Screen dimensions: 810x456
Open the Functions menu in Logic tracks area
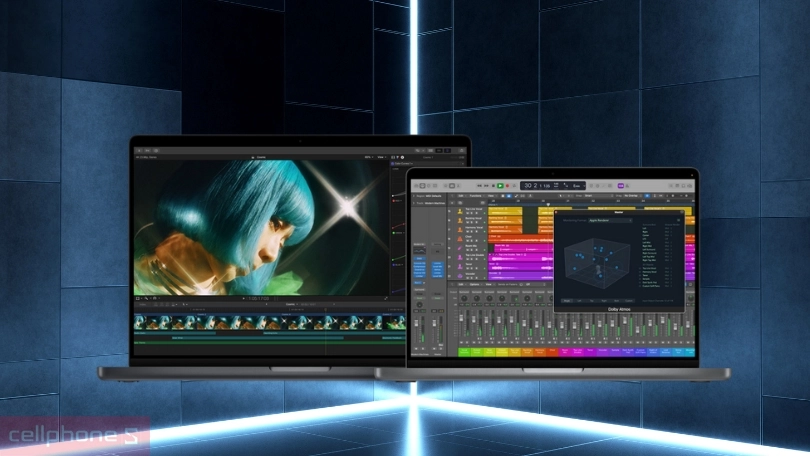(x=475, y=196)
